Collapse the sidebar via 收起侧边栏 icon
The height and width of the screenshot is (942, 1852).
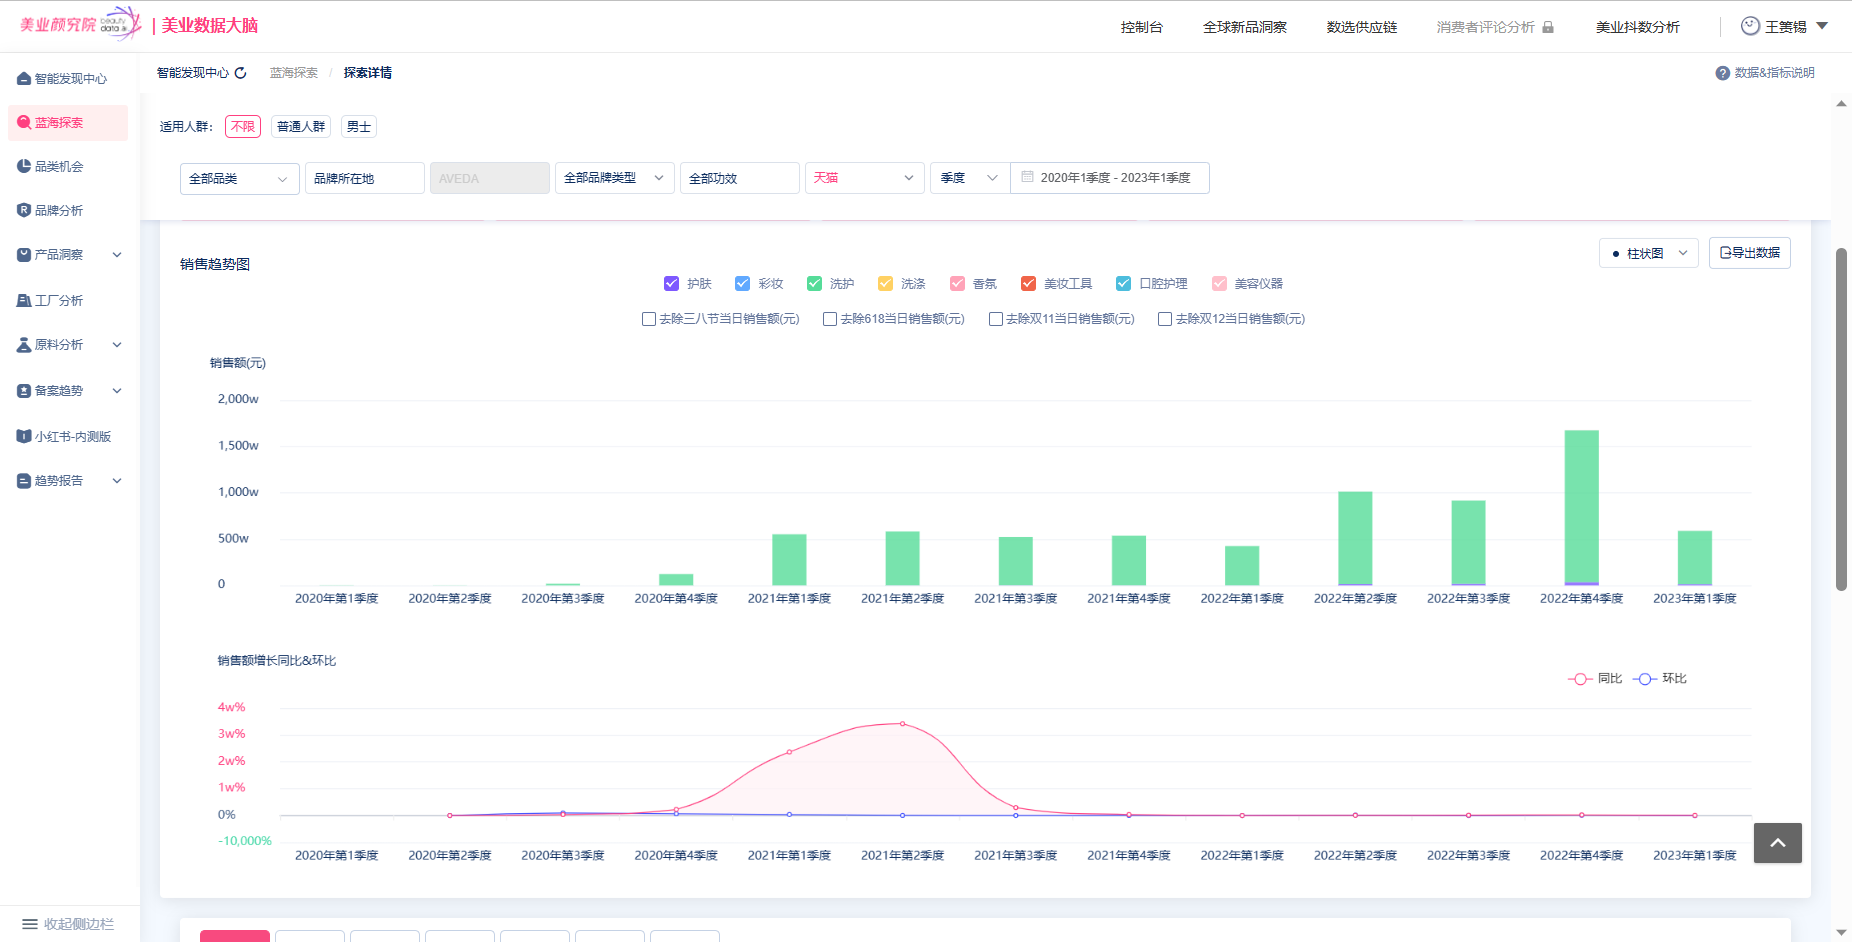coord(30,924)
